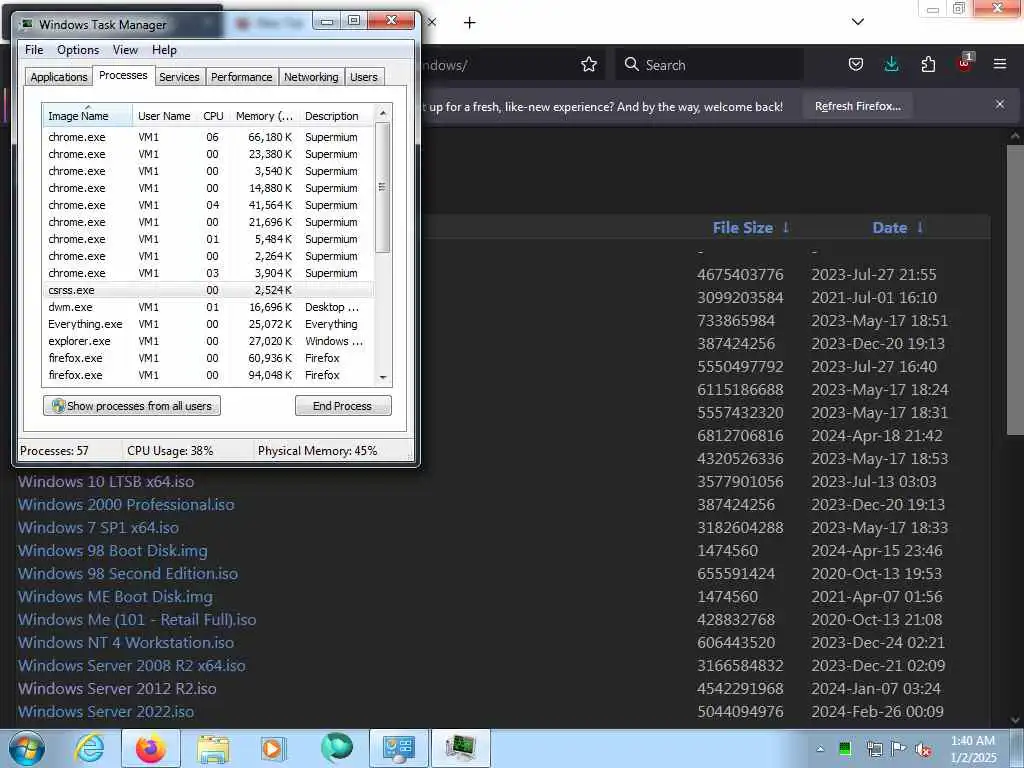Screen dimensions: 1024x768
Task: Select the Everything.exe process row
Action: pyautogui.click(x=208, y=324)
